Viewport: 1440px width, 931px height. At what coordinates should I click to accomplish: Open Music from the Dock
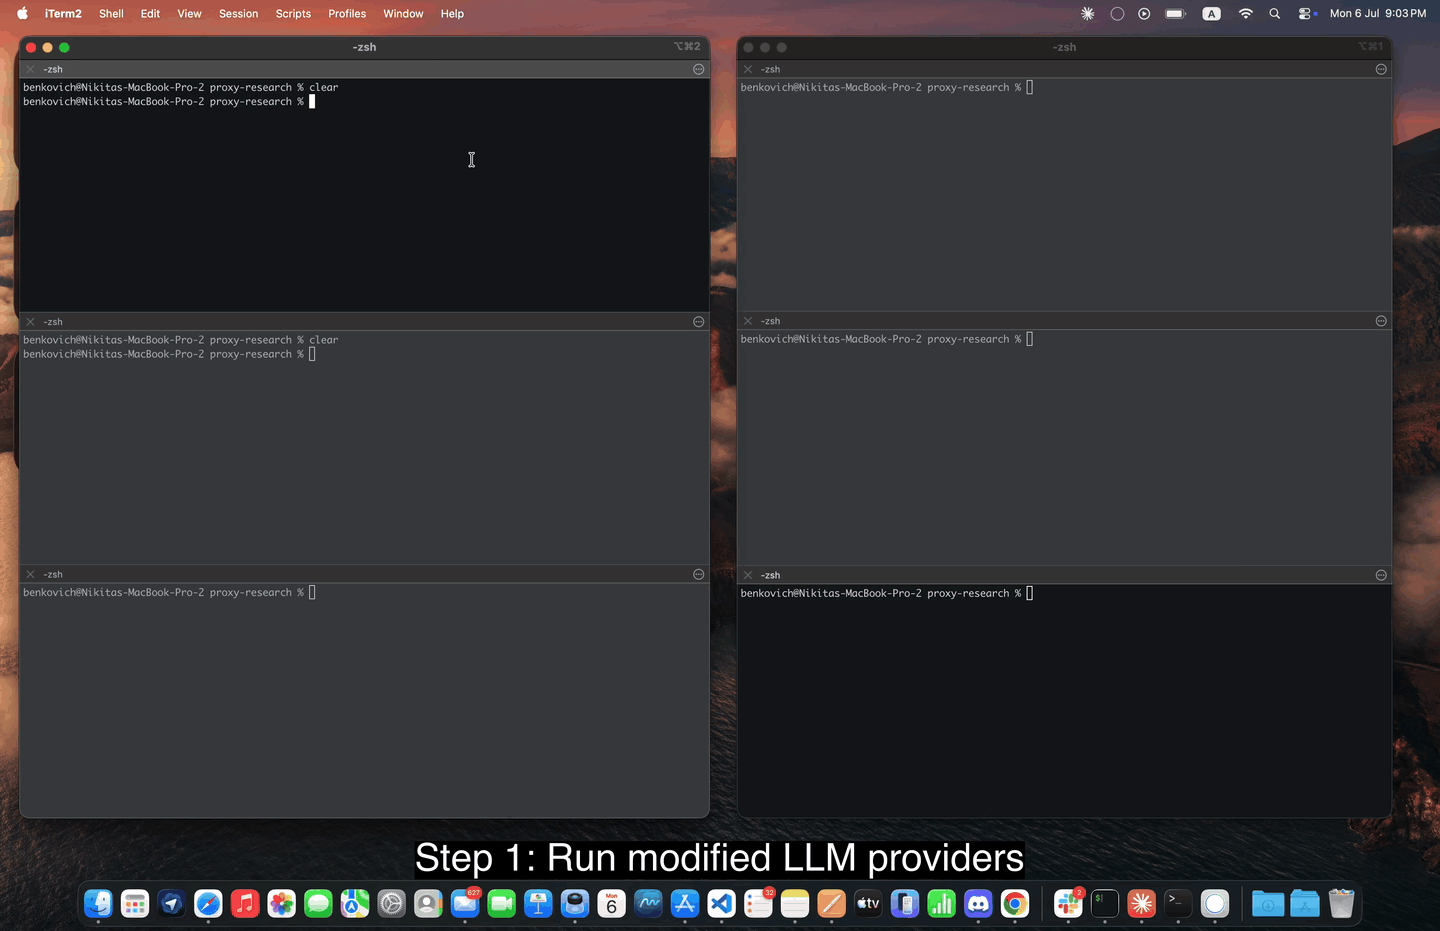tap(245, 904)
